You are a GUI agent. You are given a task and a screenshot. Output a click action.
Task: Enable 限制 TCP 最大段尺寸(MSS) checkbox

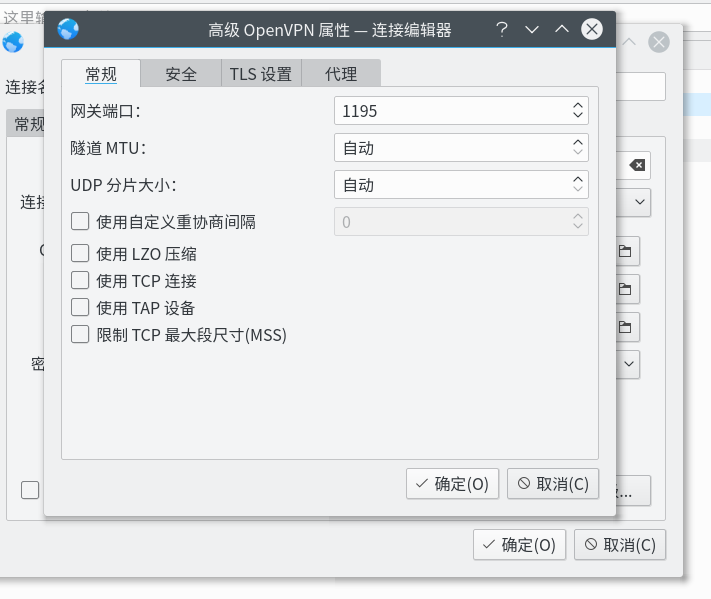tap(80, 335)
